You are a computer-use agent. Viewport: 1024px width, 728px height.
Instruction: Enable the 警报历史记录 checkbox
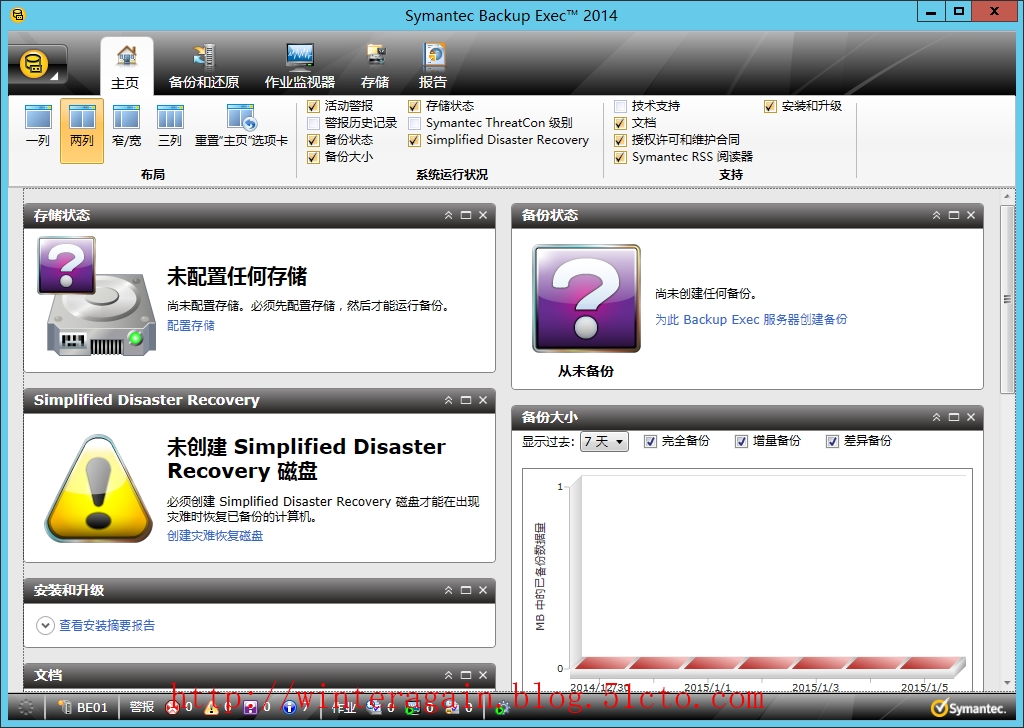coord(313,123)
